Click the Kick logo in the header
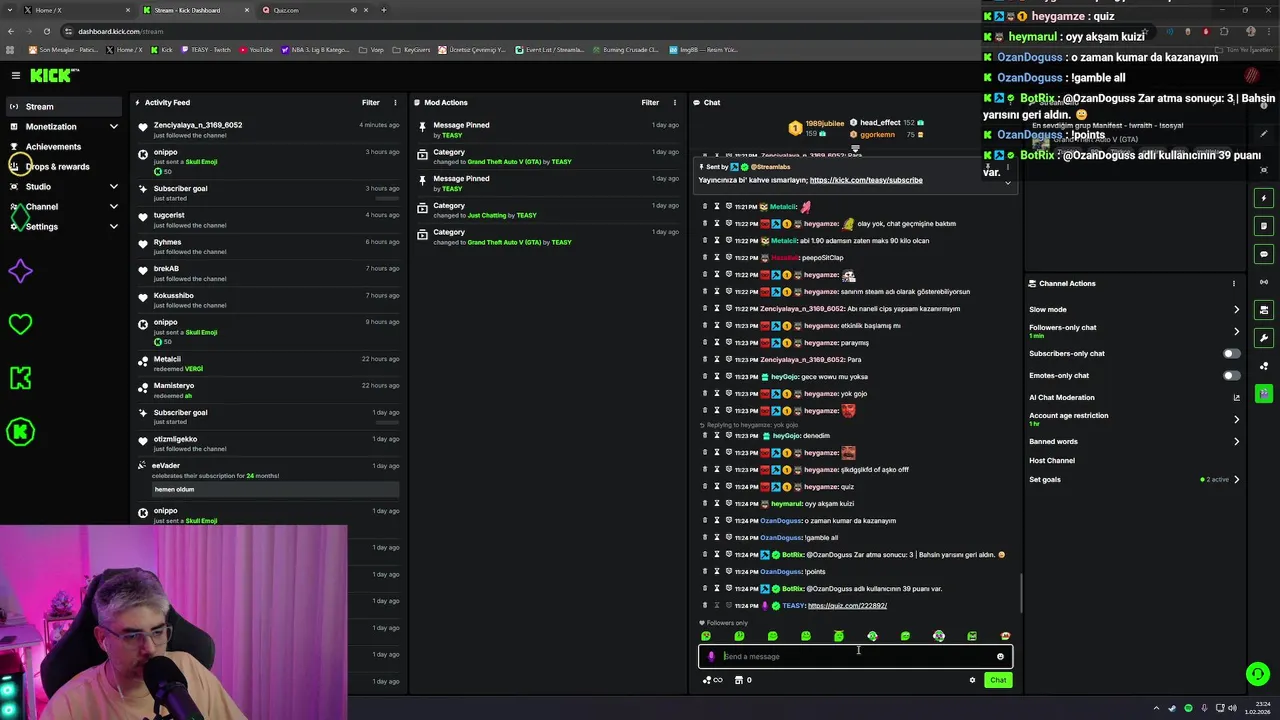Viewport: 1280px width, 720px height. [x=52, y=75]
